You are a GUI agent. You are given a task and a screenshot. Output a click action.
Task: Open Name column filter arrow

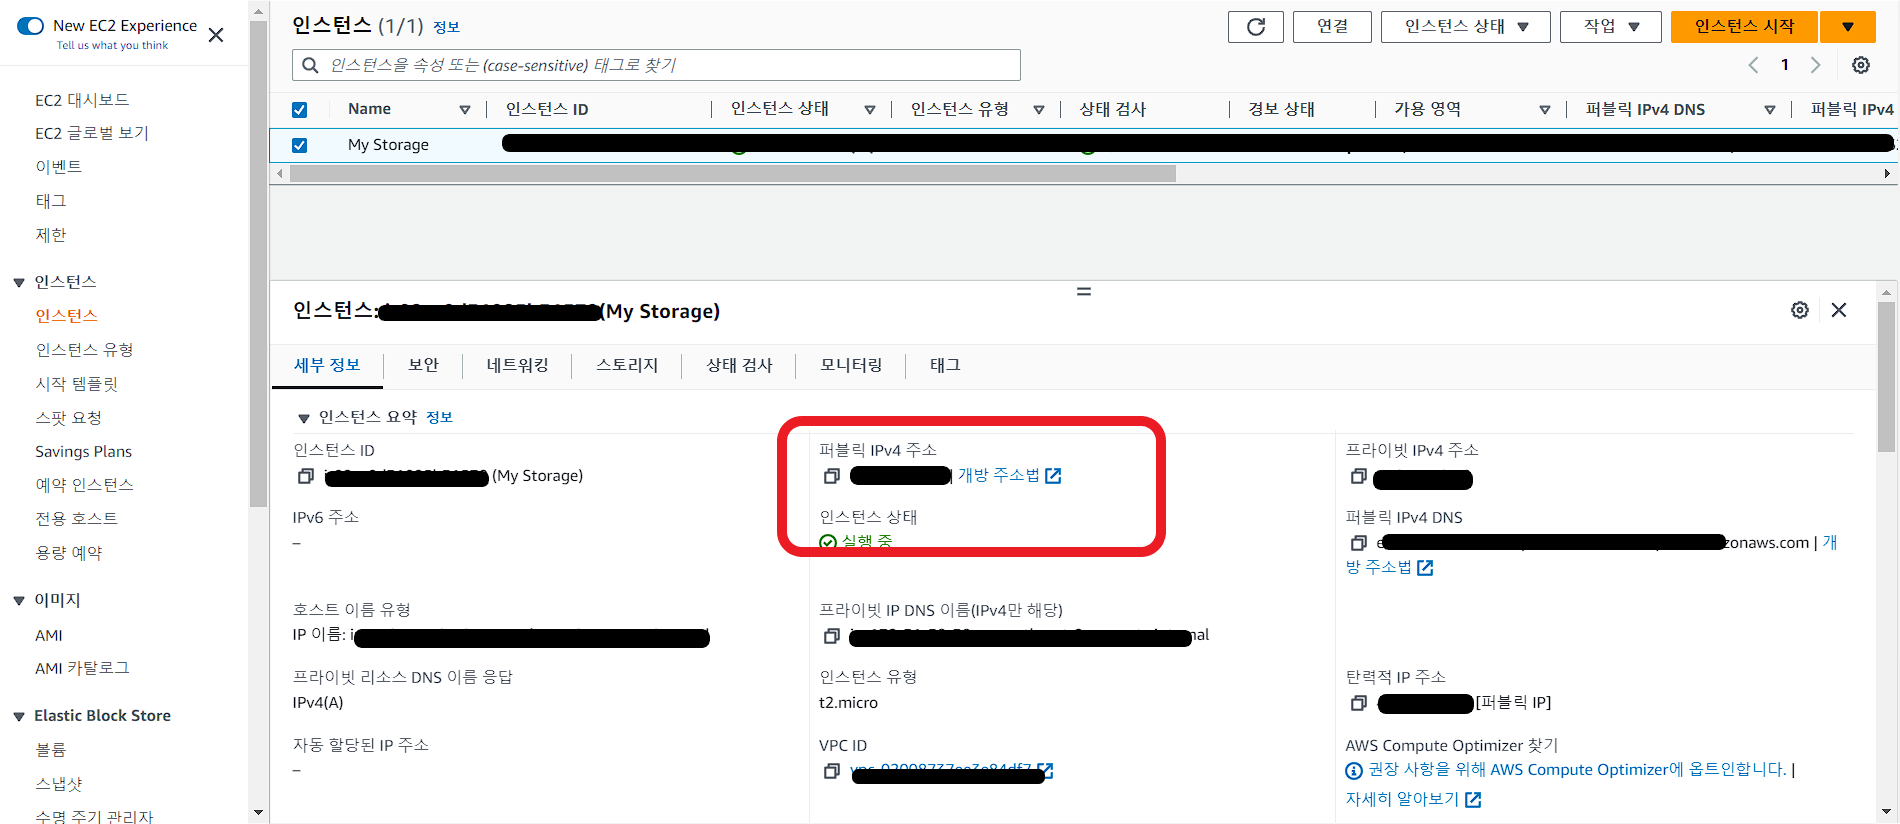465,110
